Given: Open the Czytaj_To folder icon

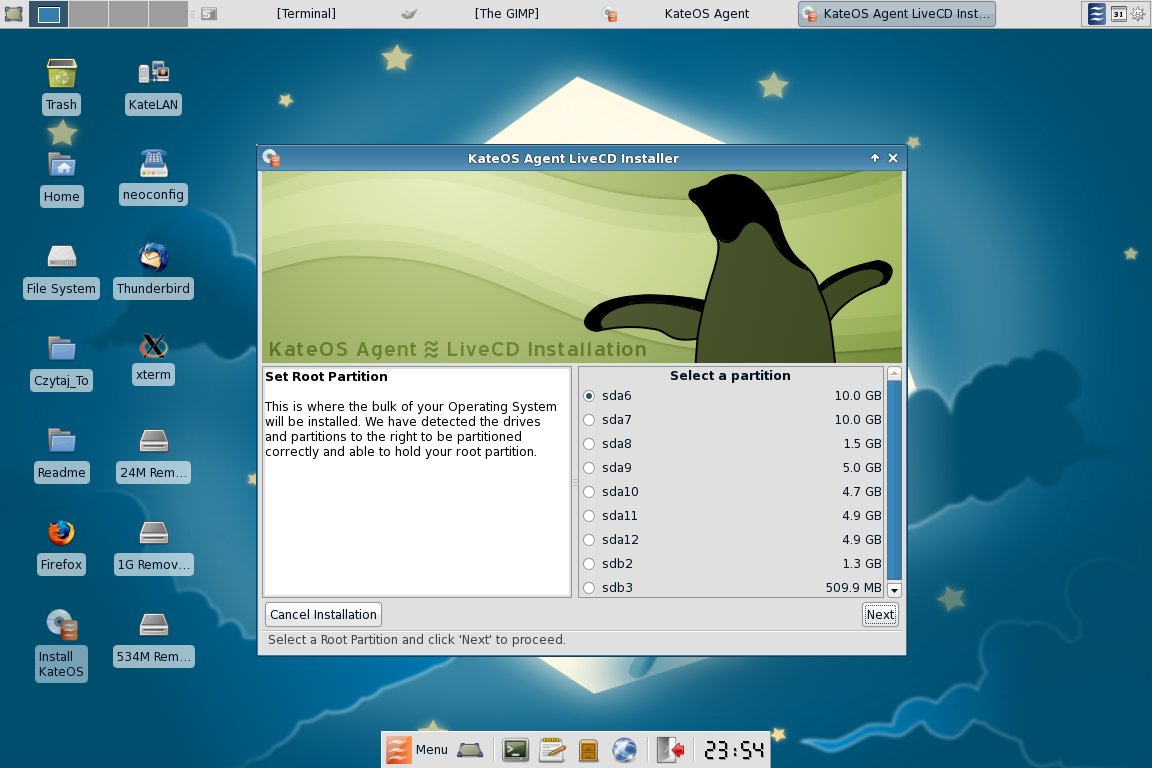Looking at the screenshot, I should pyautogui.click(x=62, y=349).
